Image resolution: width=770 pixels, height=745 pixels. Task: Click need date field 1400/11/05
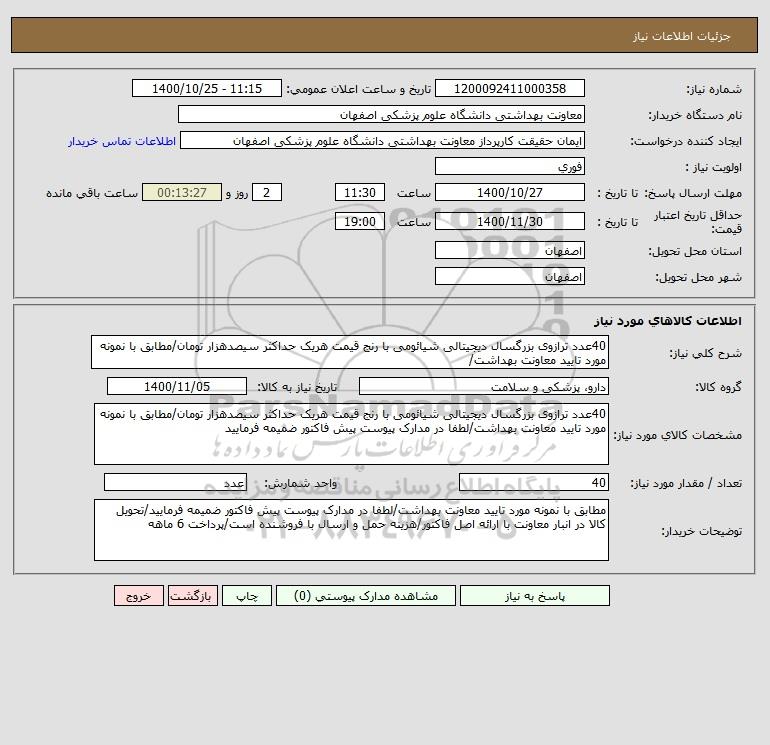point(177,386)
